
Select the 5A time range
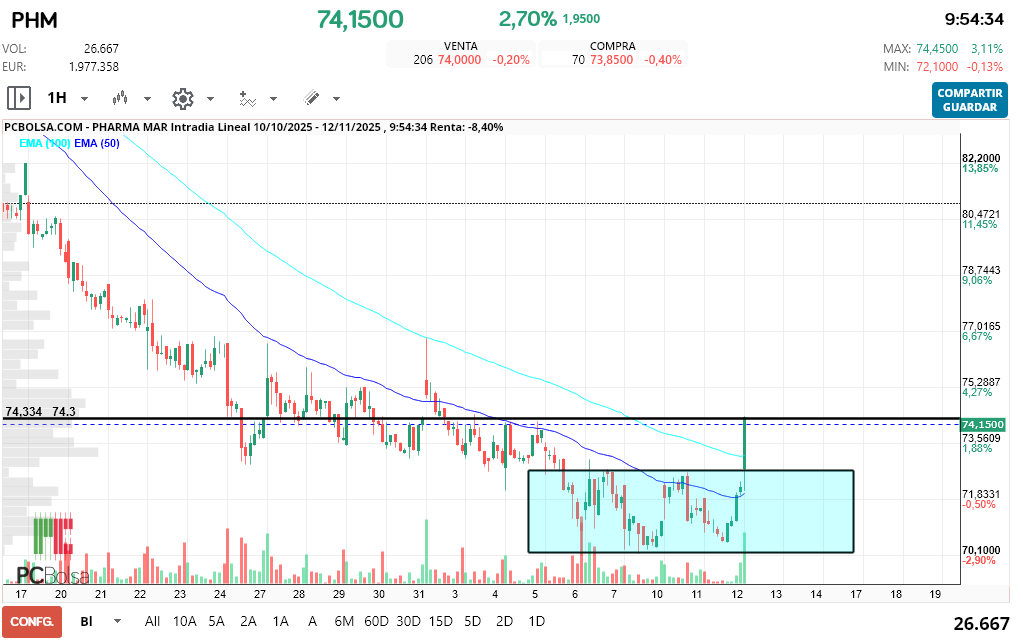coord(217,621)
